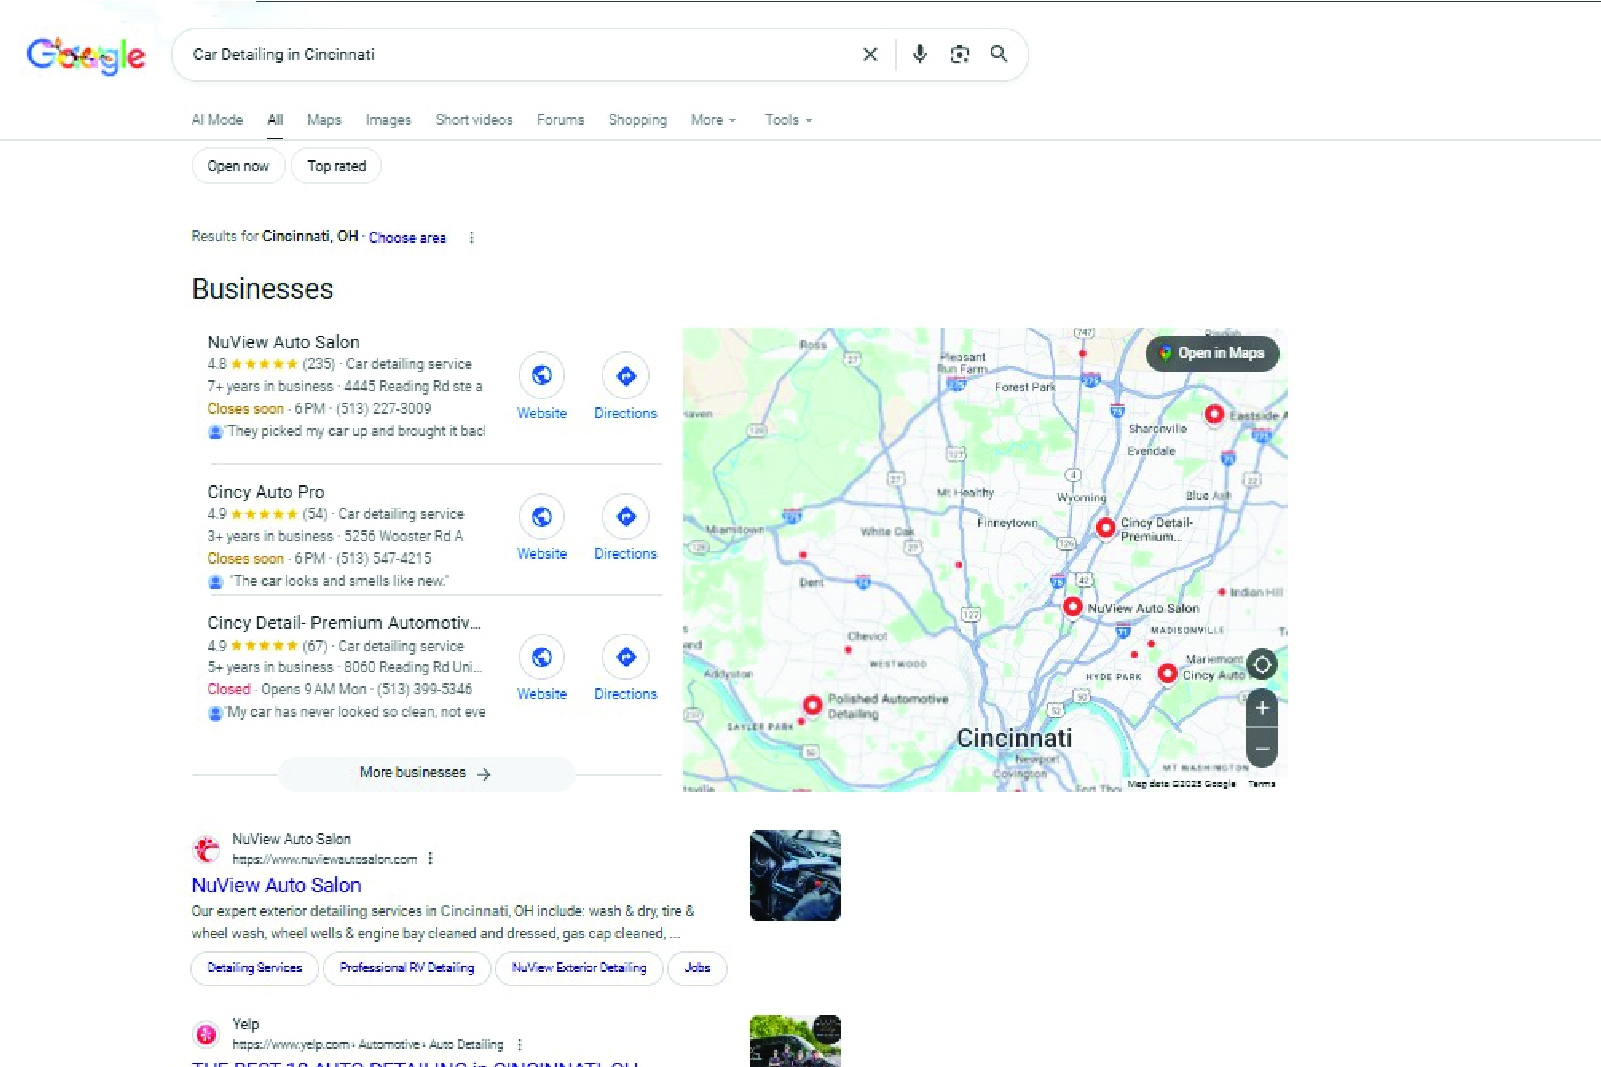Open NuView Auto Salon search result title
The height and width of the screenshot is (1067, 1601).
coord(276,885)
